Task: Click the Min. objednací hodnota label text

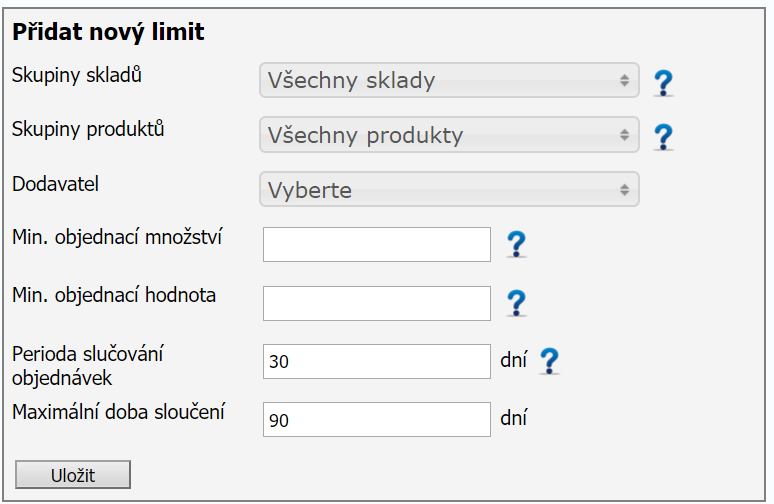Action: click(114, 295)
